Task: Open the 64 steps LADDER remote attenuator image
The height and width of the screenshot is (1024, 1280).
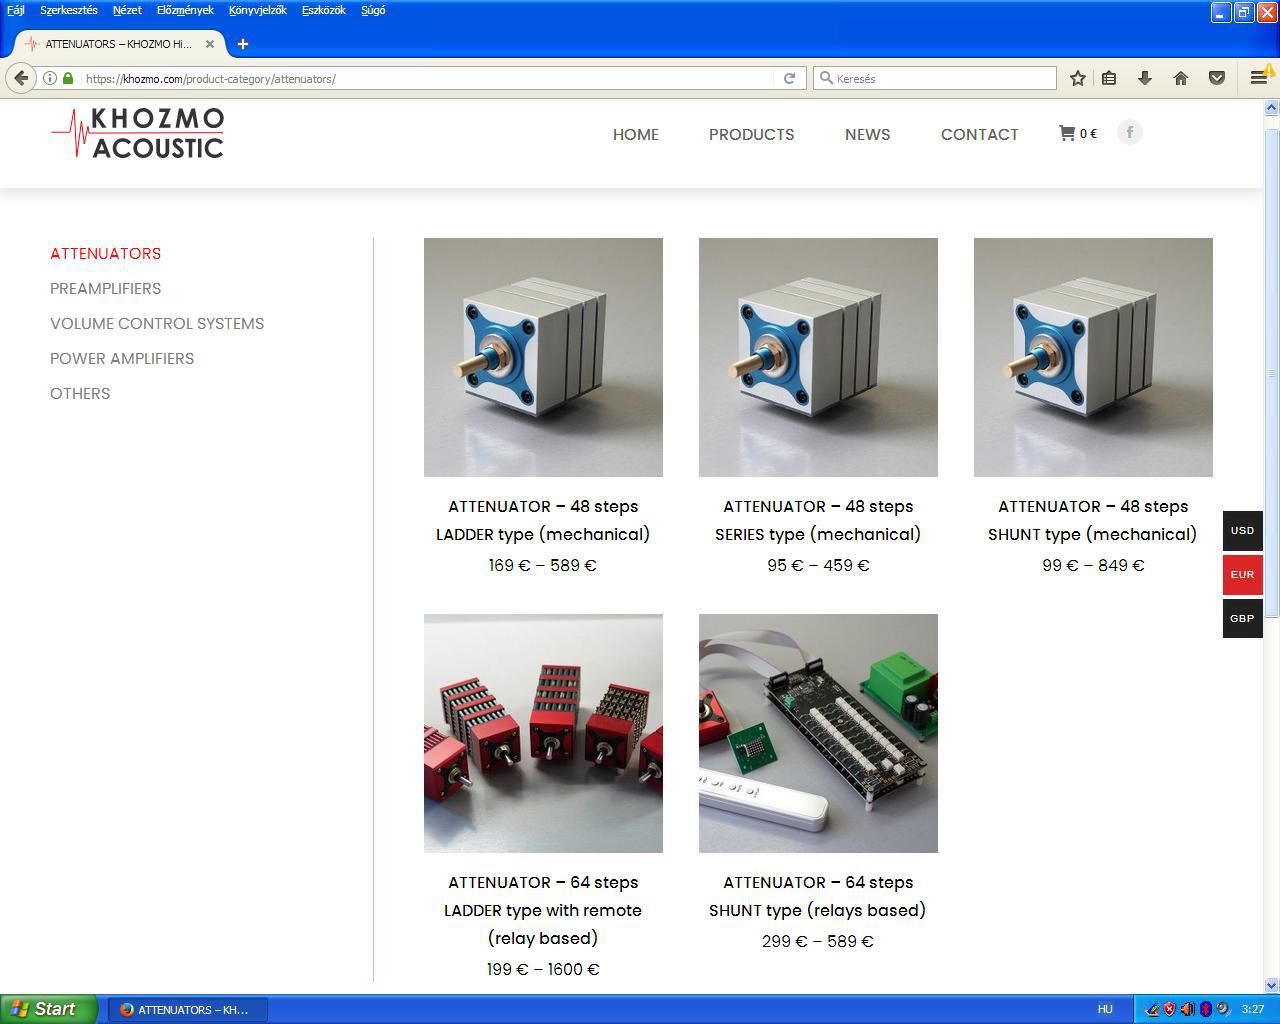Action: (543, 733)
